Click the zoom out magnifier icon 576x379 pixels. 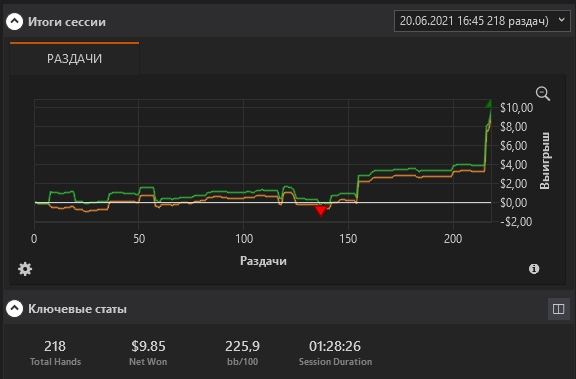[x=543, y=94]
